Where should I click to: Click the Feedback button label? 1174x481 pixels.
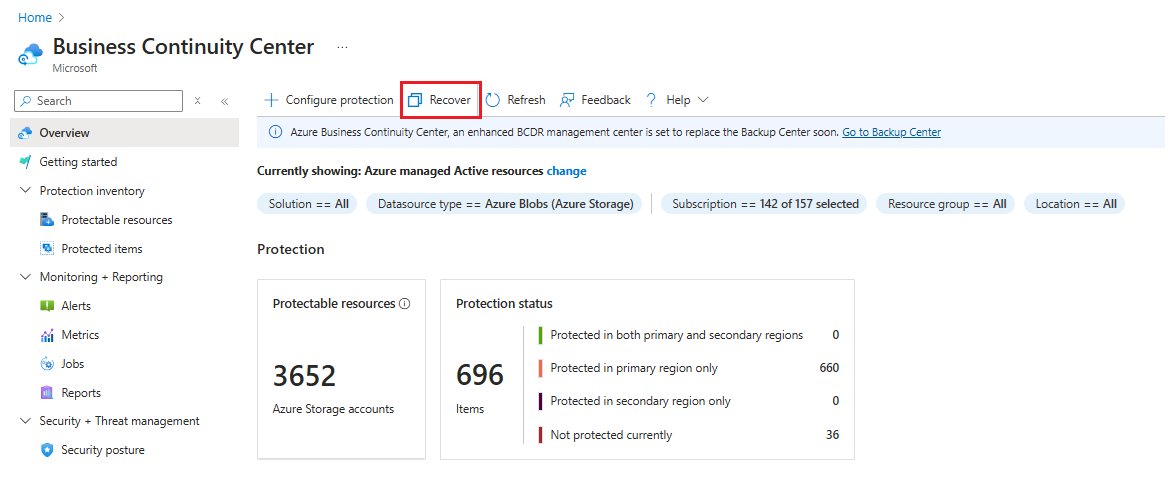606,100
